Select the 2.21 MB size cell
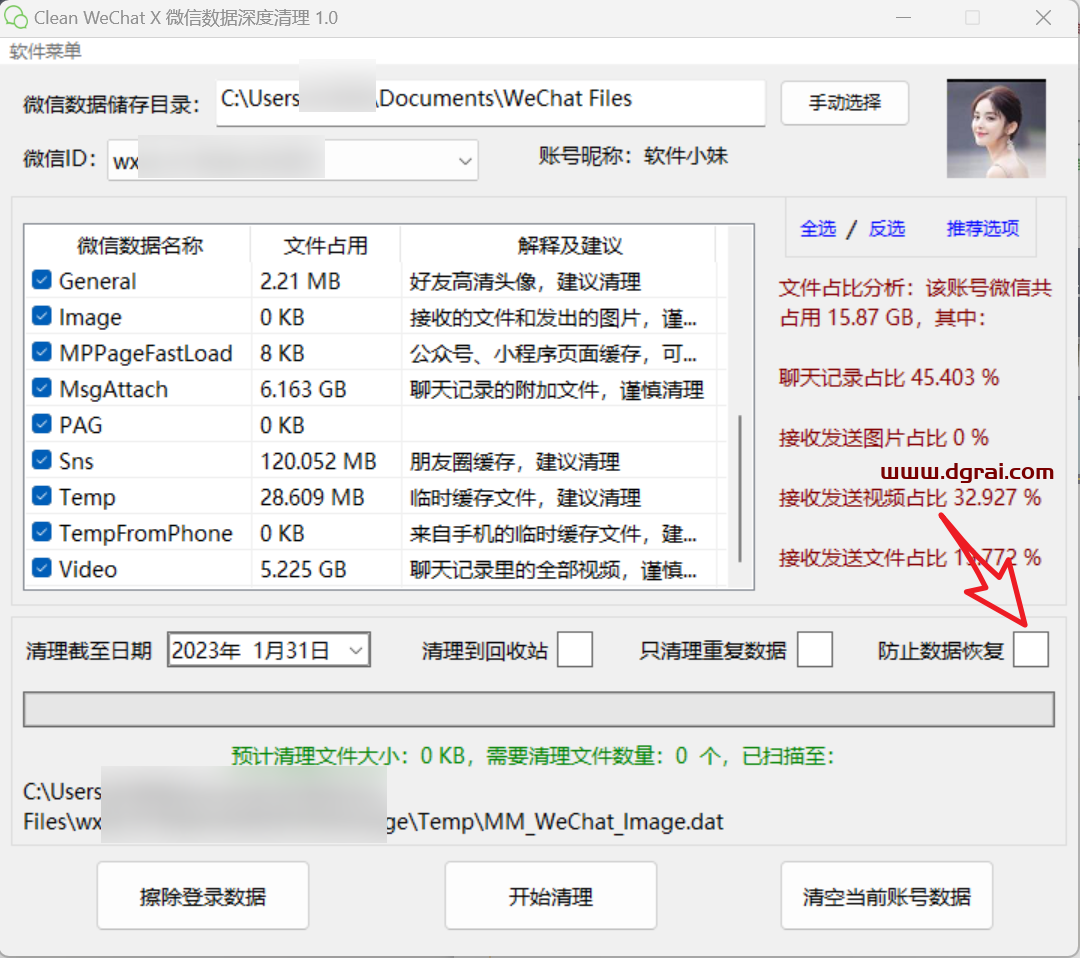The width and height of the screenshot is (1080, 958). click(300, 281)
